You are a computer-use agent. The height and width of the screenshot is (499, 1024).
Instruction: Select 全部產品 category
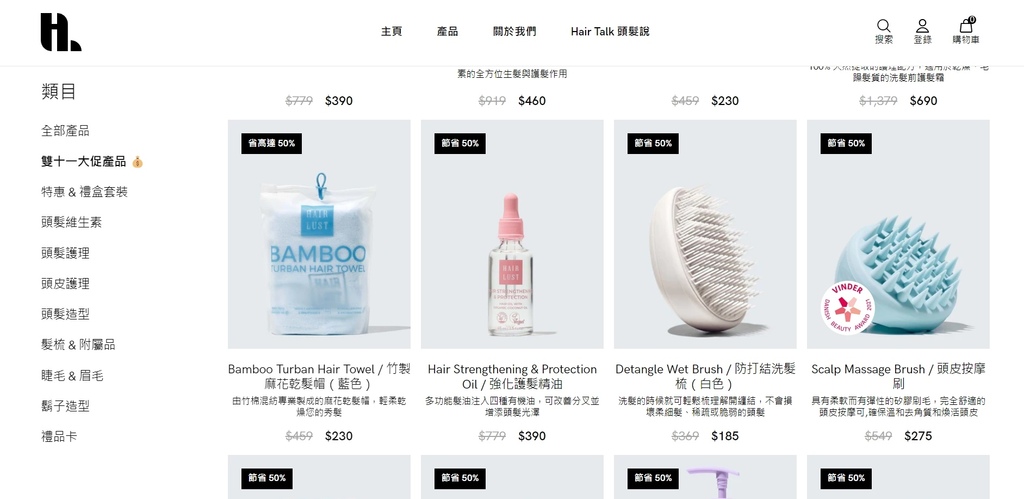(x=65, y=131)
